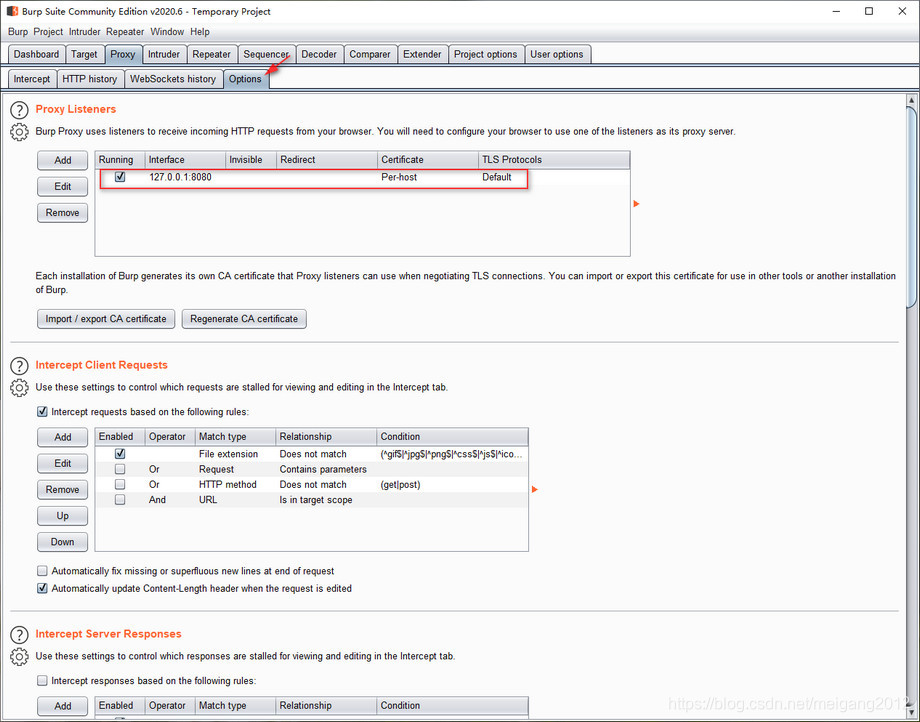Switch to the Decoder tab

click(319, 54)
